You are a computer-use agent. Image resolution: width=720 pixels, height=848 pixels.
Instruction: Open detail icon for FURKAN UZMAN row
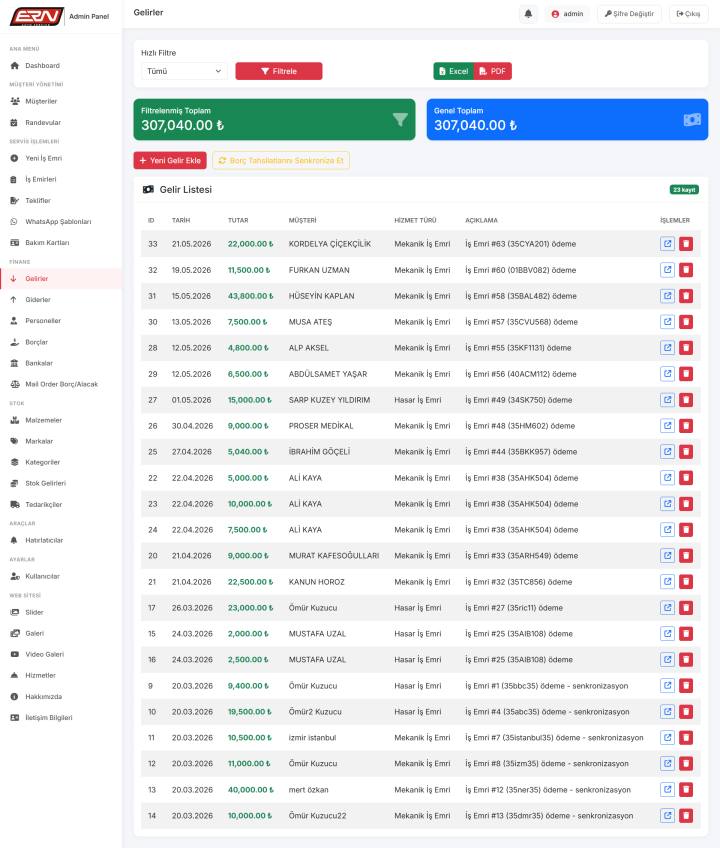click(x=668, y=270)
